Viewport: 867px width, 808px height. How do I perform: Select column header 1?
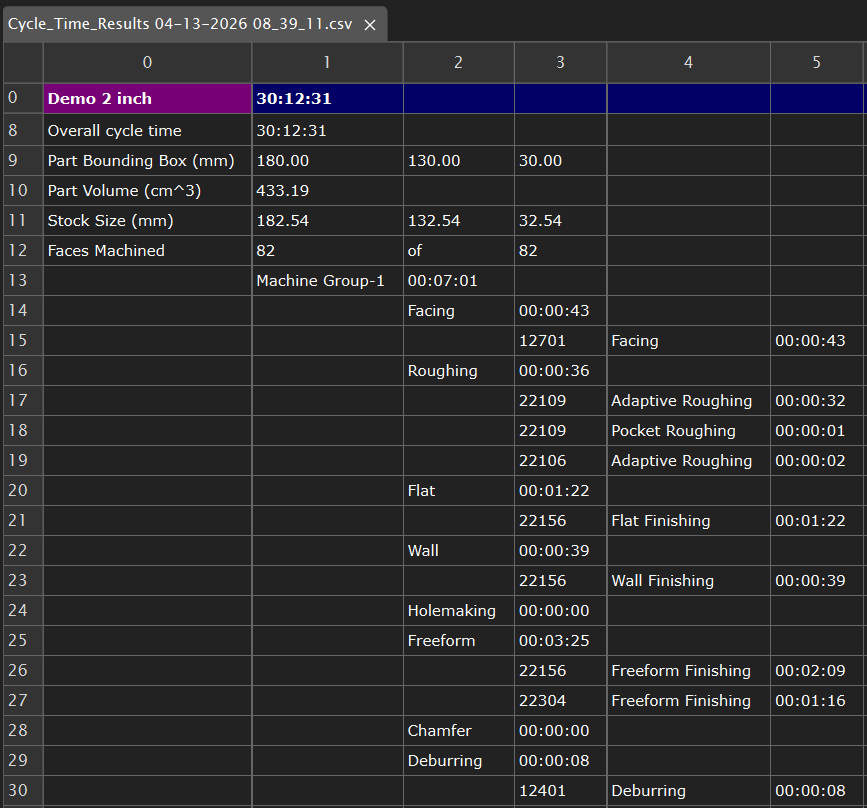tap(327, 62)
